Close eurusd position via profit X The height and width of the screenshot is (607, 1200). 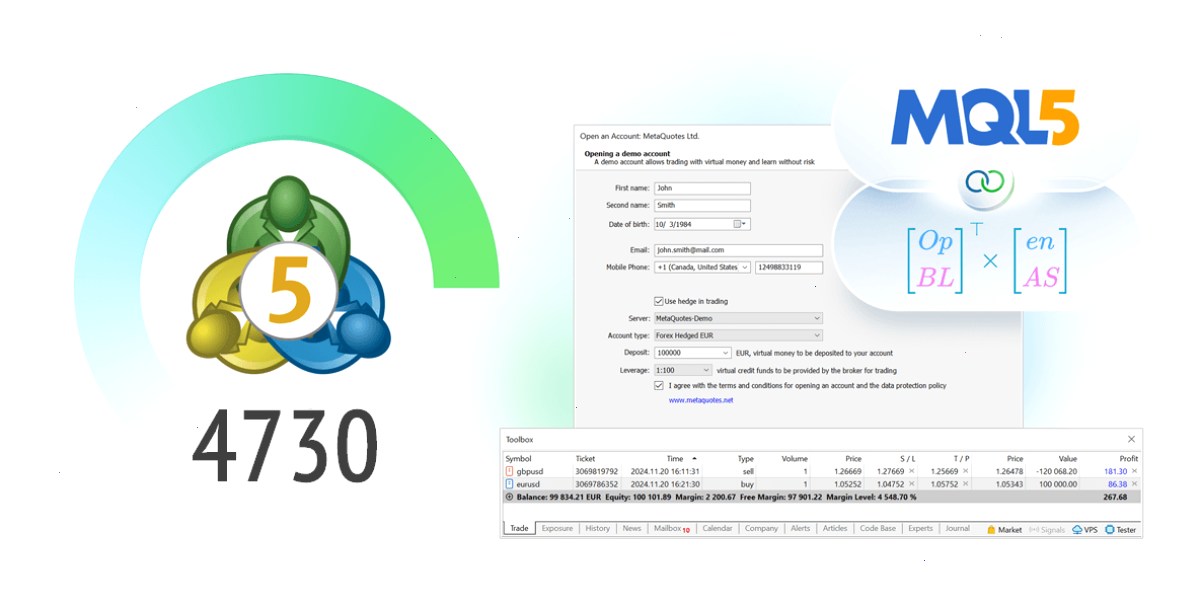coord(1134,484)
